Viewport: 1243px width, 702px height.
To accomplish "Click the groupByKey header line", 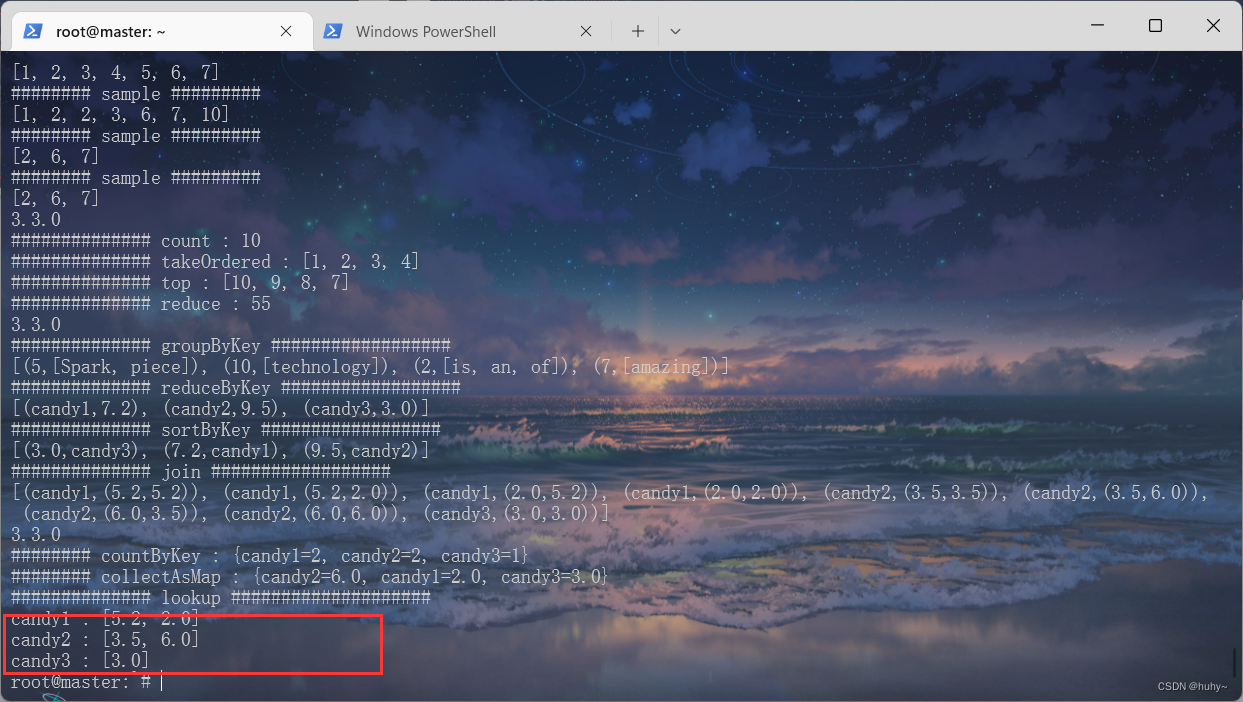I will [x=231, y=346].
